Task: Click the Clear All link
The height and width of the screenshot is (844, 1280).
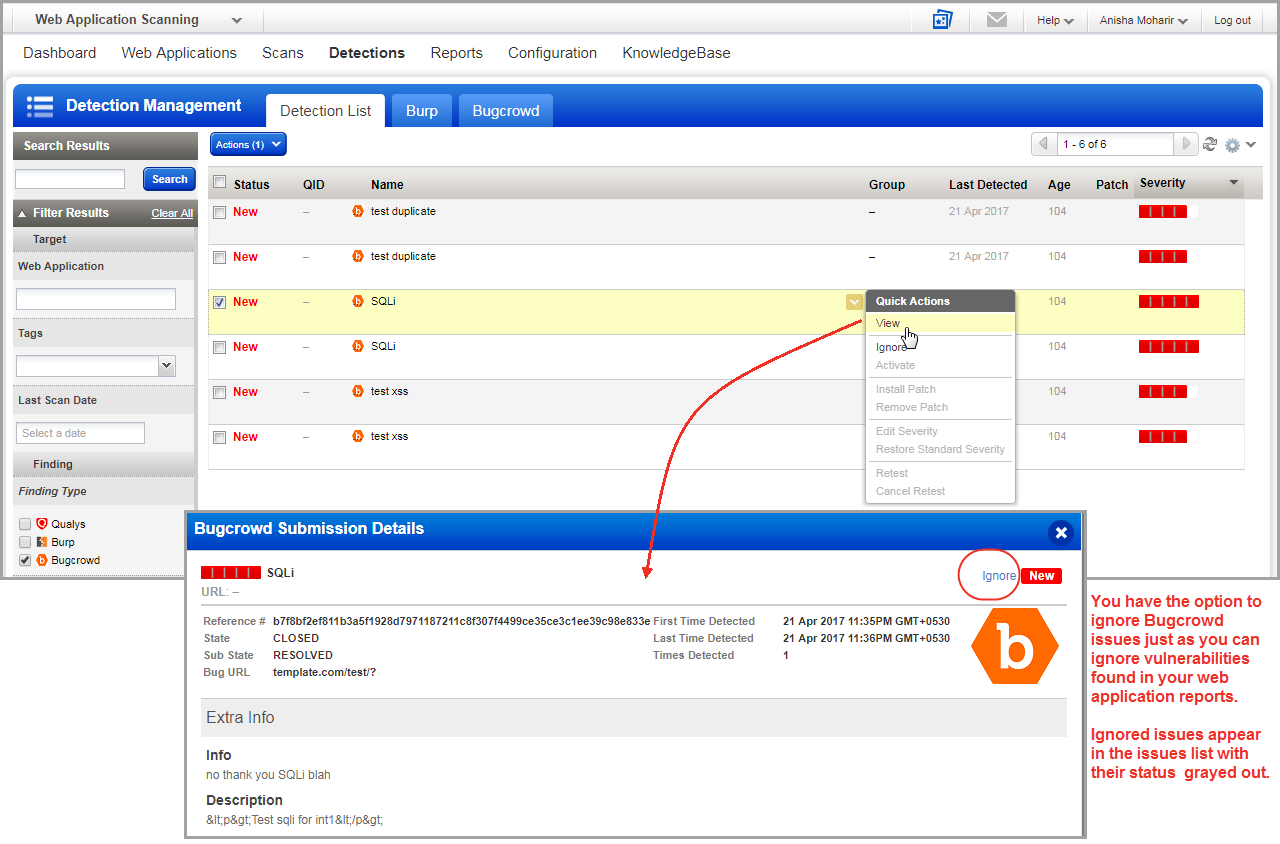Action: (x=172, y=213)
